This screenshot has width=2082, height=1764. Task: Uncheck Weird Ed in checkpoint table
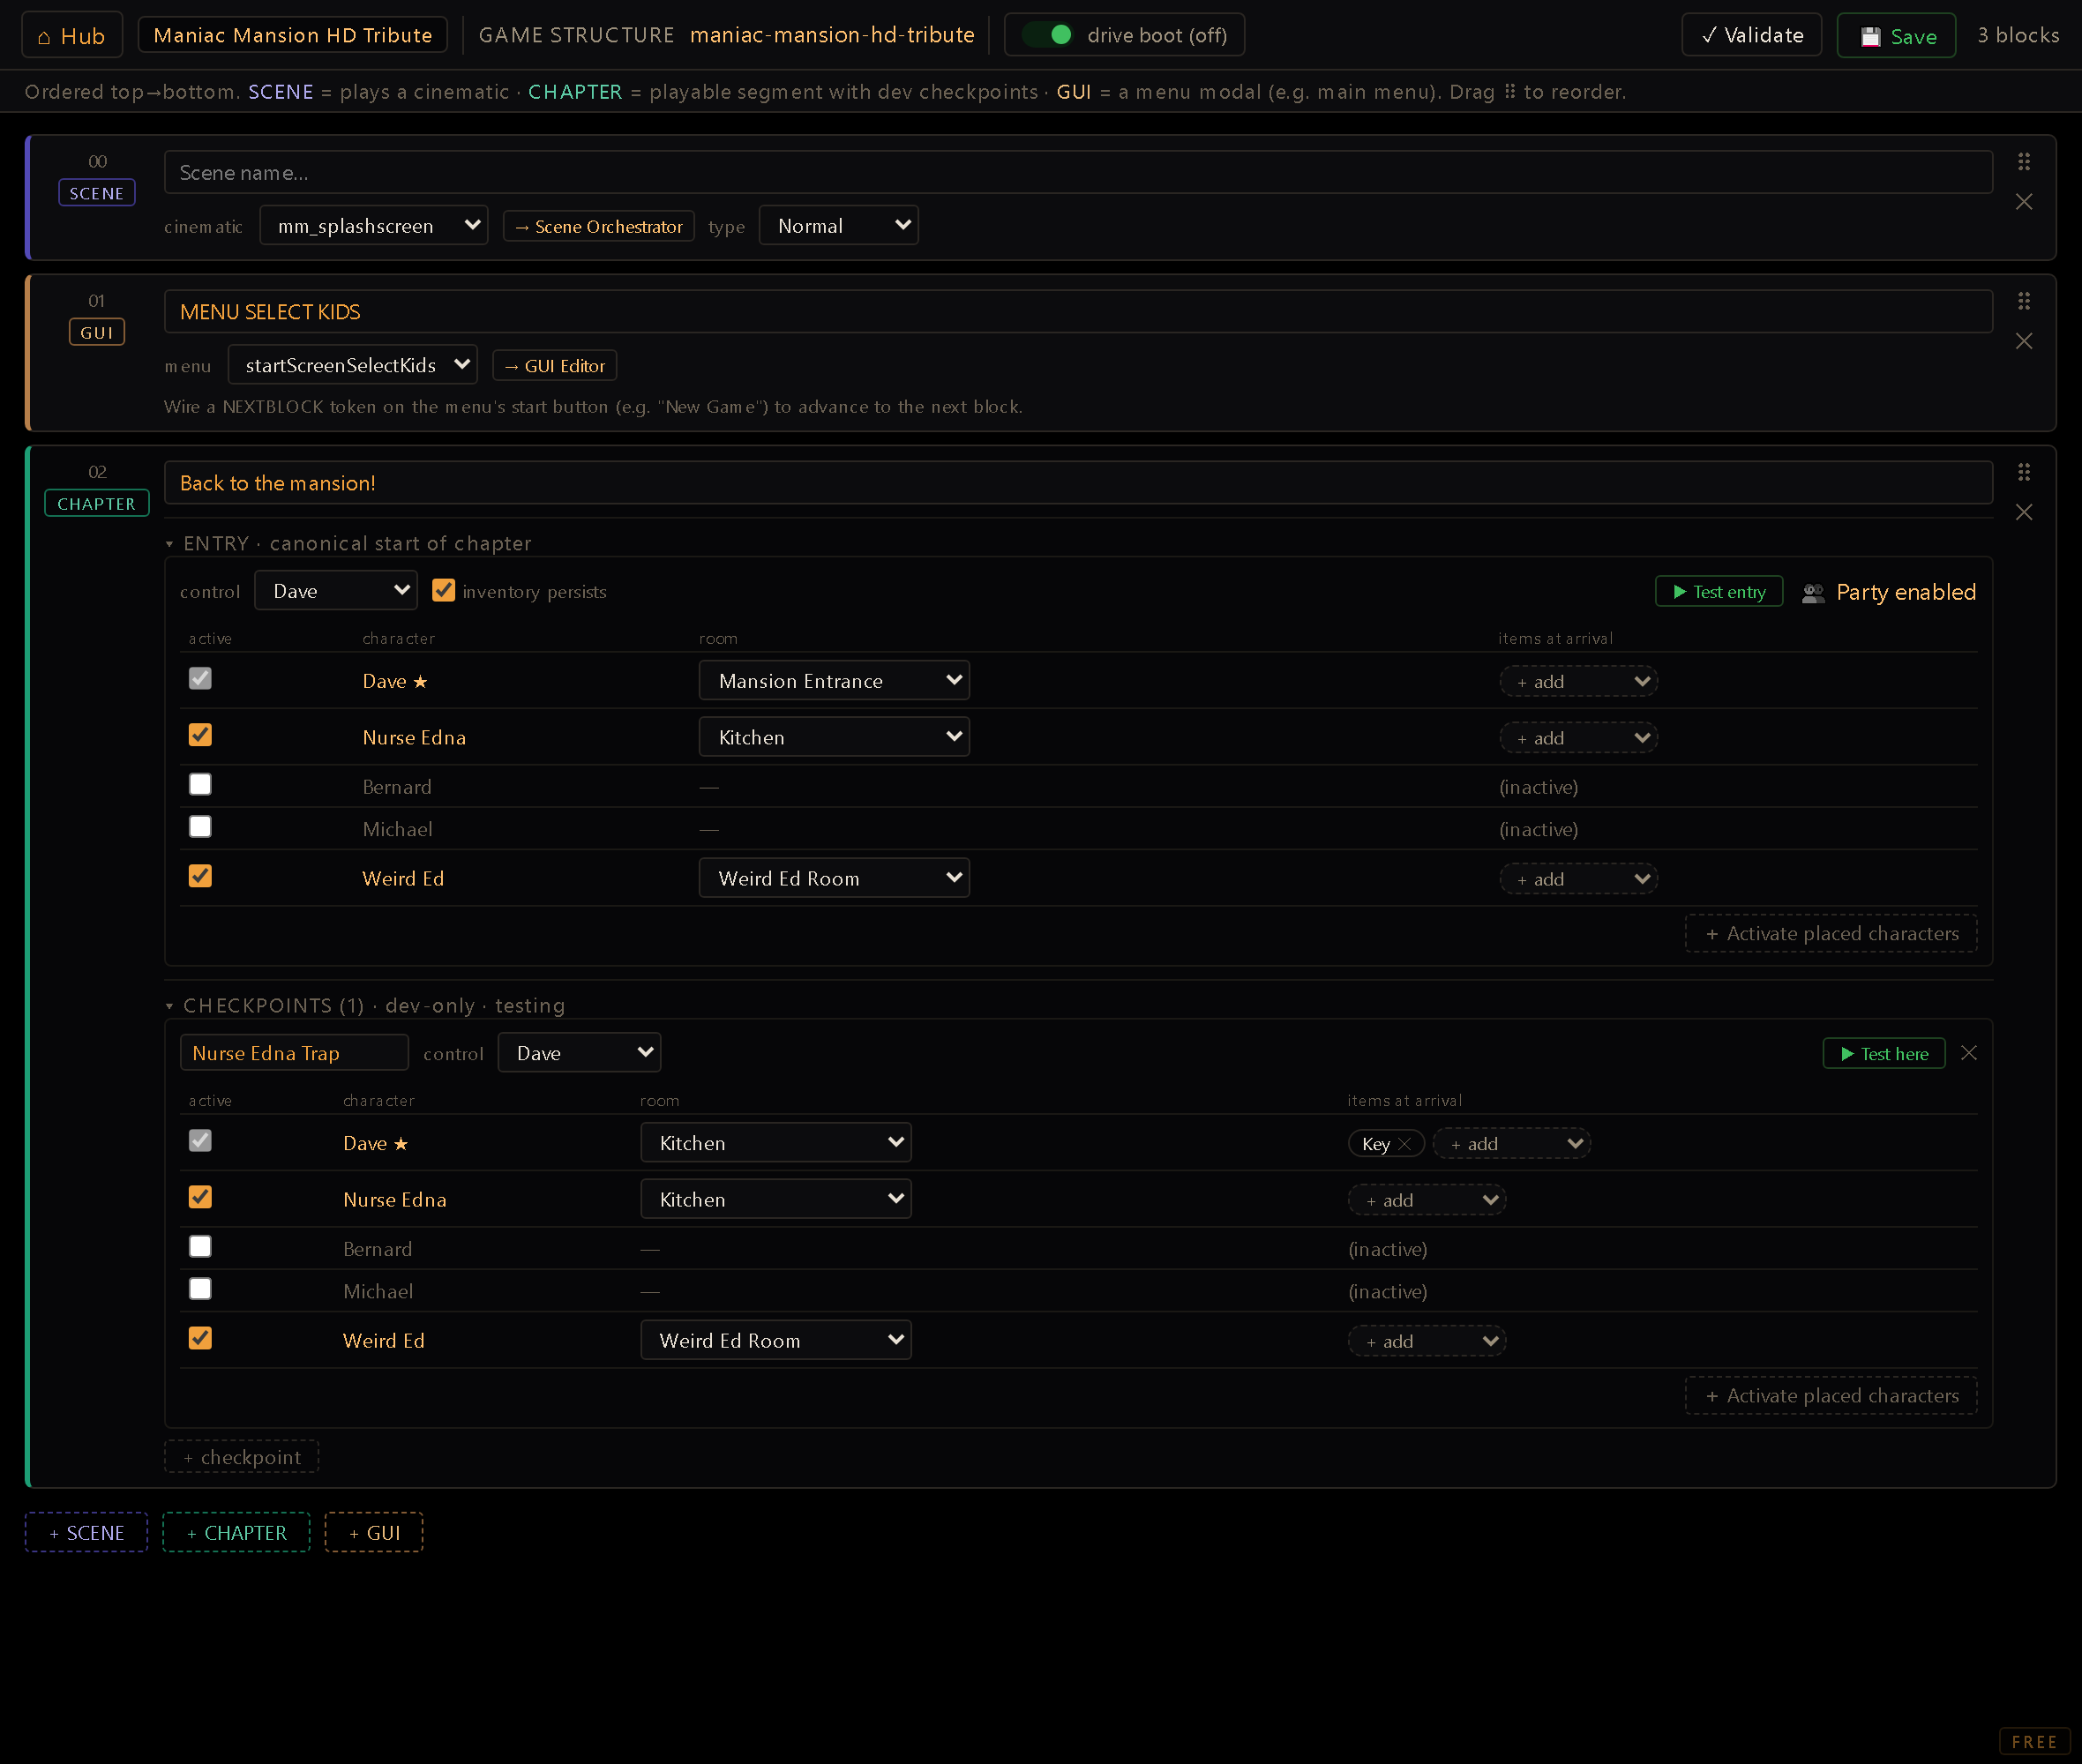coord(200,1338)
